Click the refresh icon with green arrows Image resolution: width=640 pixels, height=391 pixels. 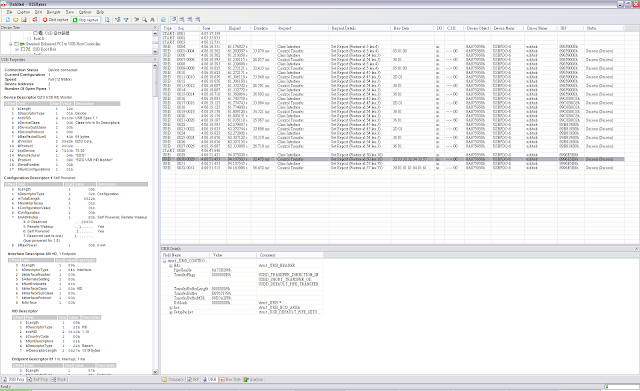click(163, 20)
